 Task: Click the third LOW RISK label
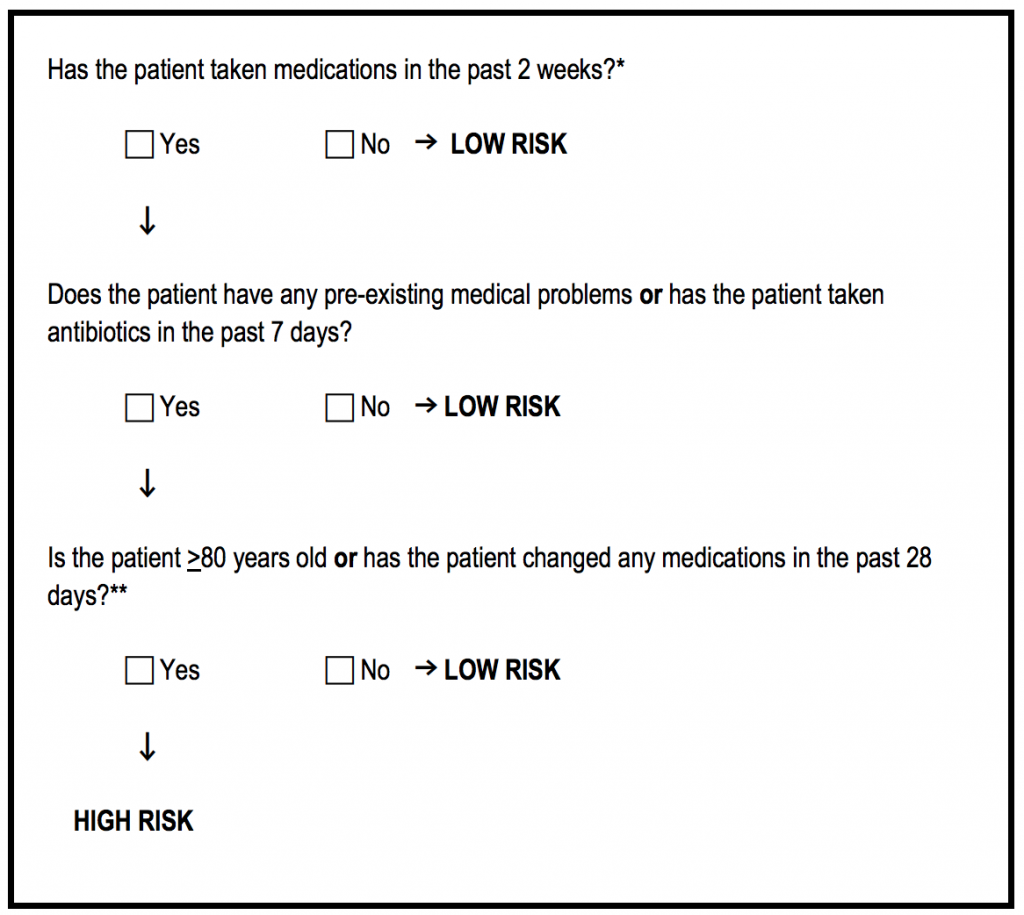point(502,670)
